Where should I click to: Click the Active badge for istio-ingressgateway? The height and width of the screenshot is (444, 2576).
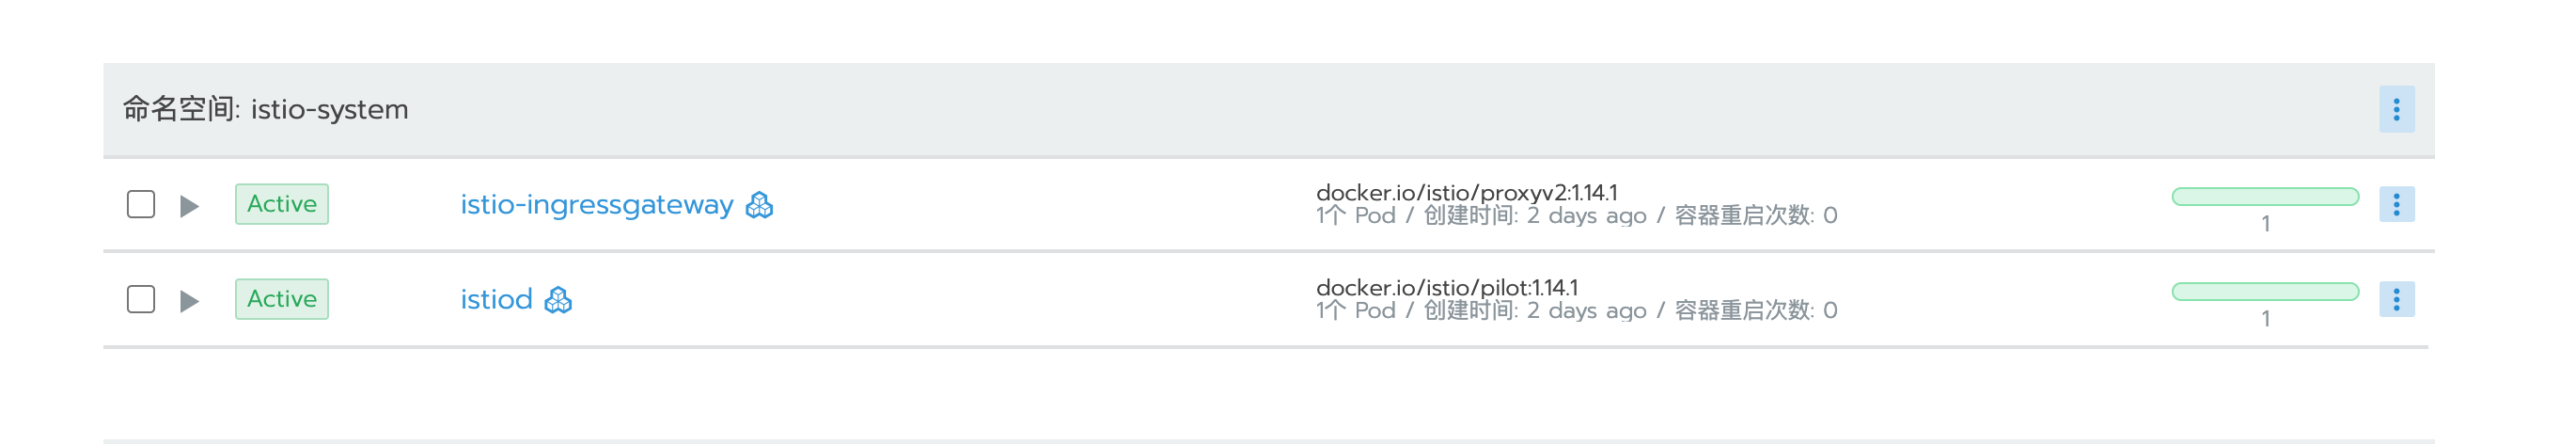coord(282,204)
